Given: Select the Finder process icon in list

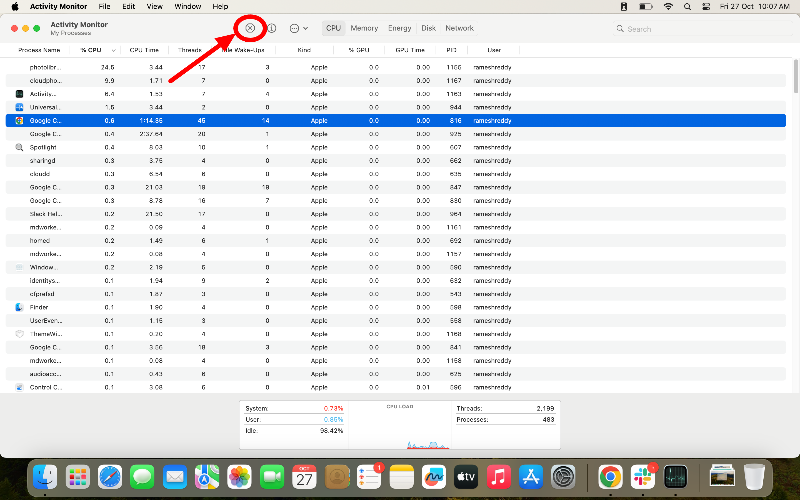Looking at the screenshot, I should [x=19, y=307].
